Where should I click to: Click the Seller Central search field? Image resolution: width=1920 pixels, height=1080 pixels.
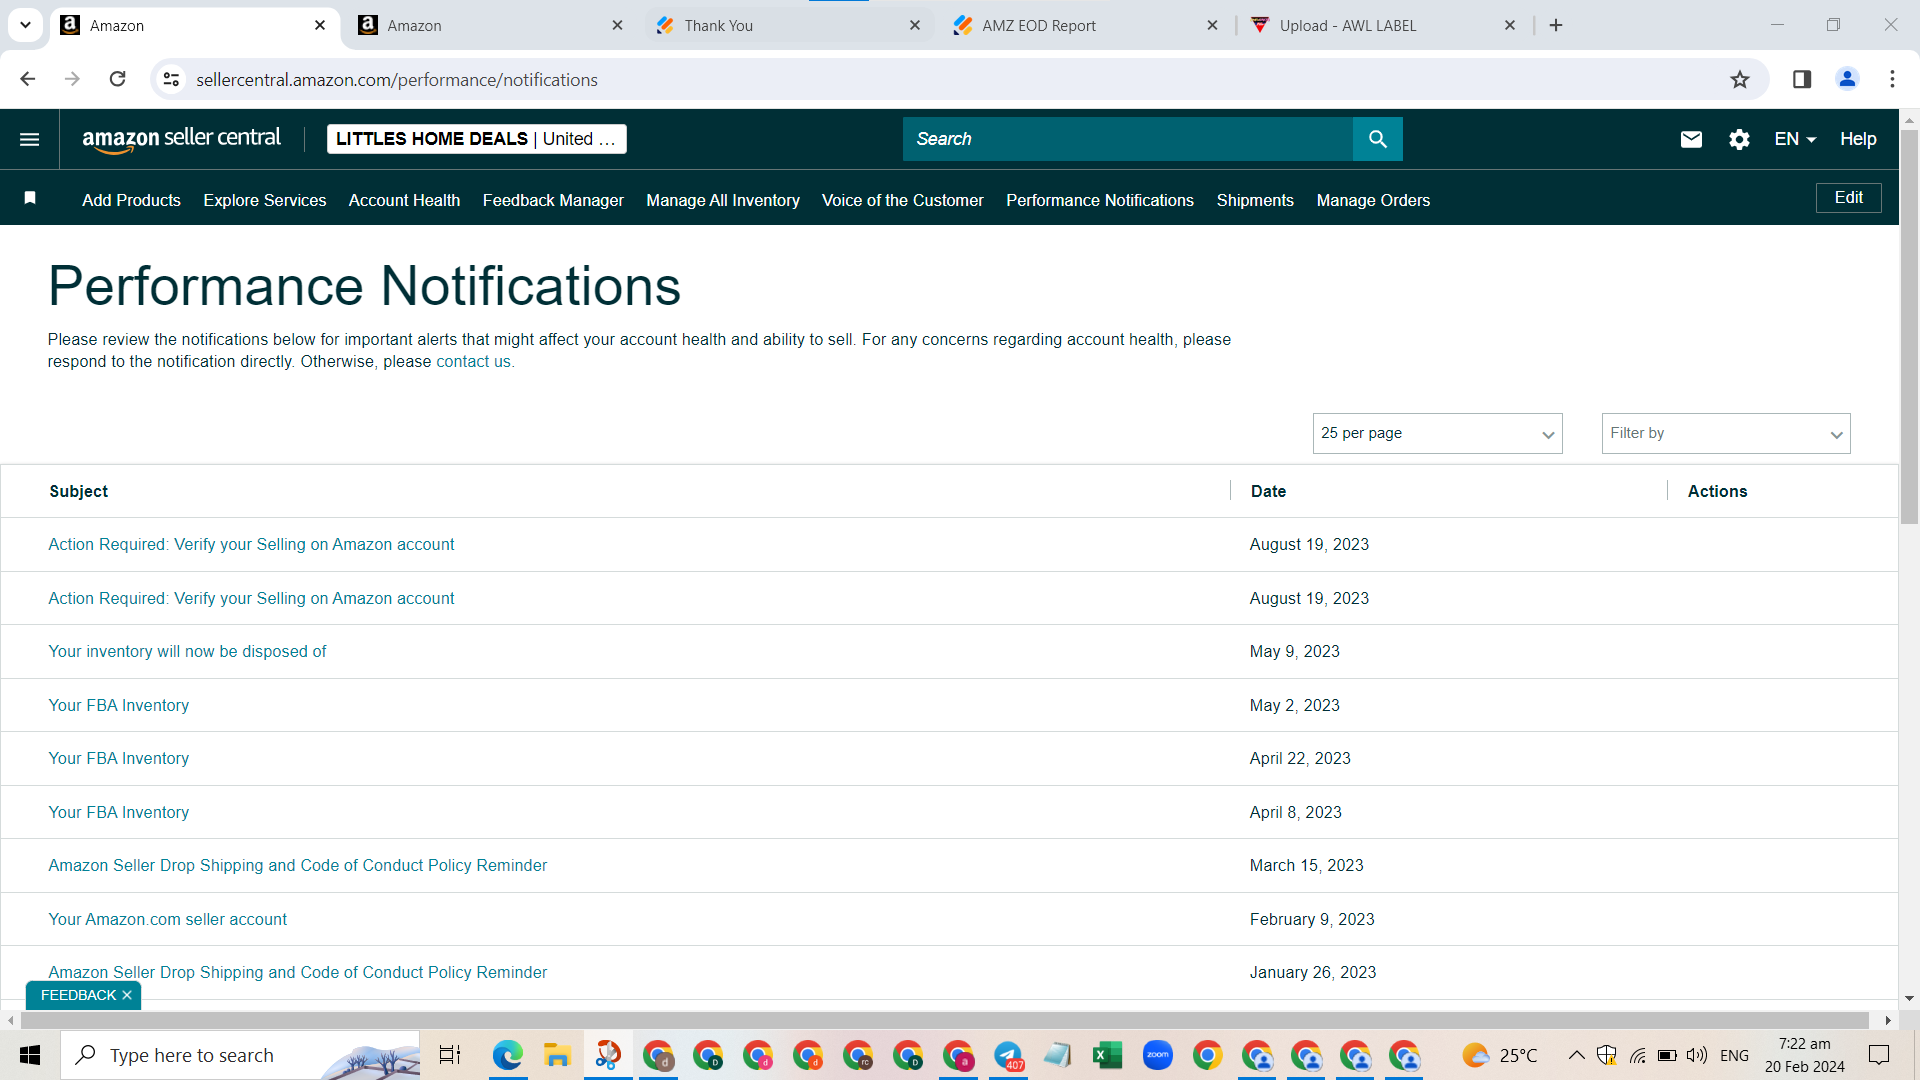(1128, 139)
